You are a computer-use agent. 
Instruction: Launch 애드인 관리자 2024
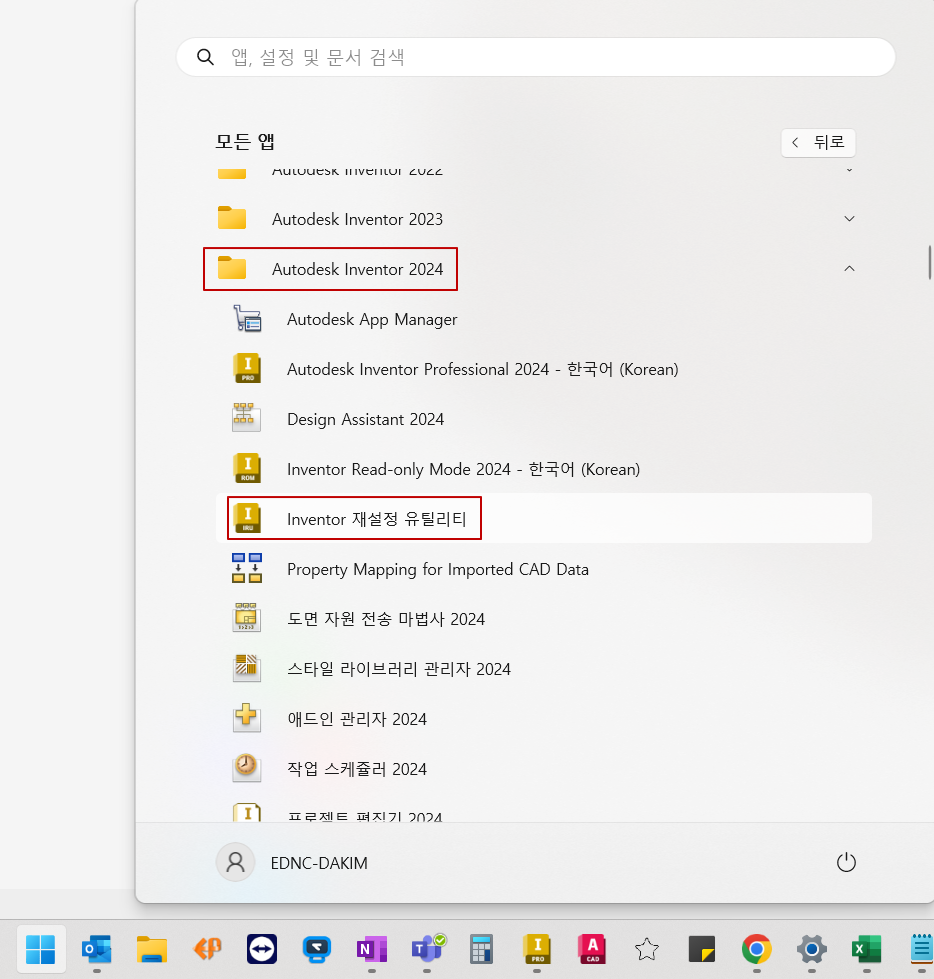544,718
